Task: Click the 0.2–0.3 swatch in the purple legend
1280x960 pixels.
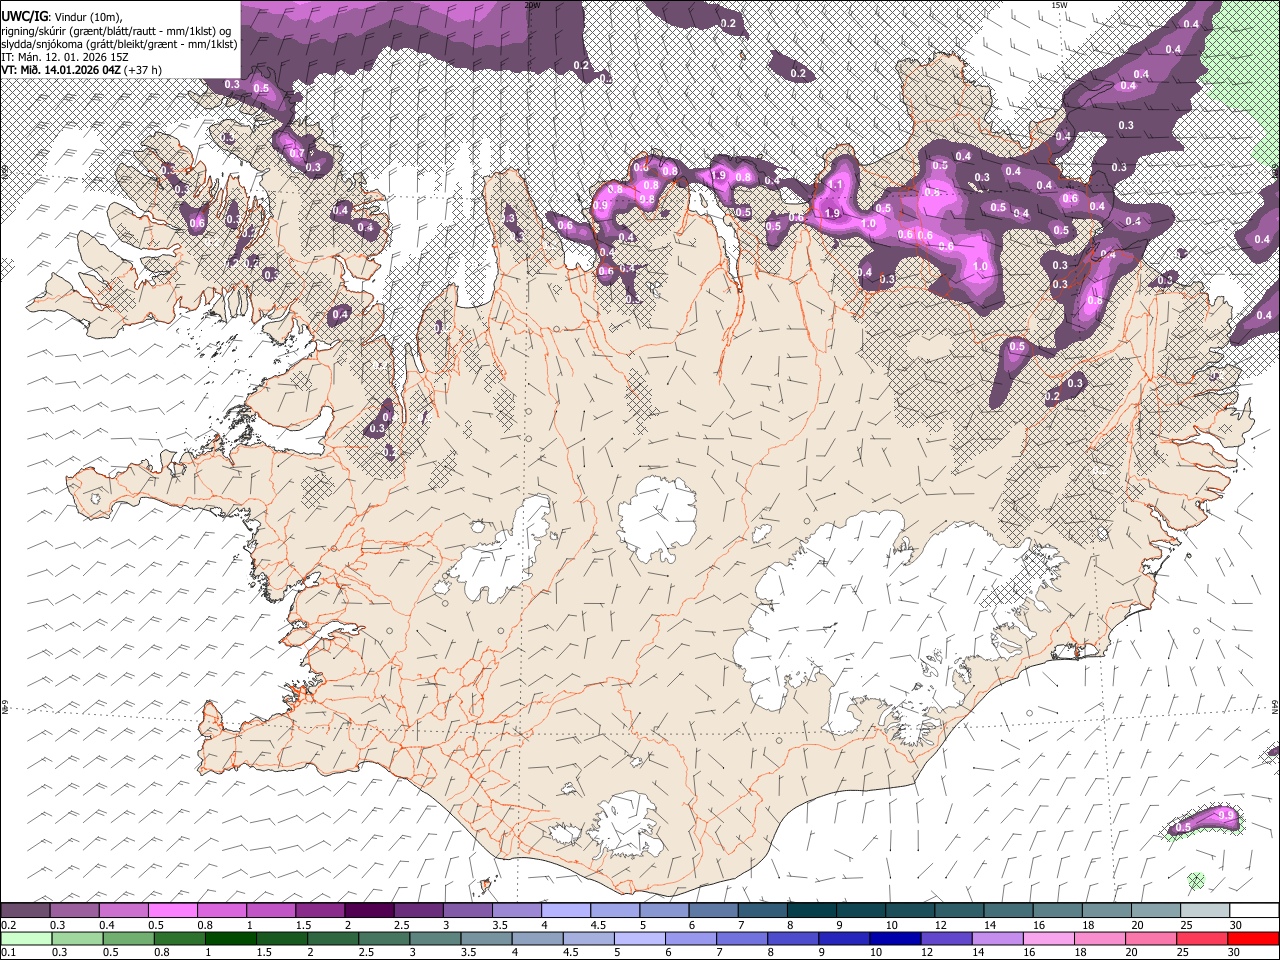Action: coord(25,911)
